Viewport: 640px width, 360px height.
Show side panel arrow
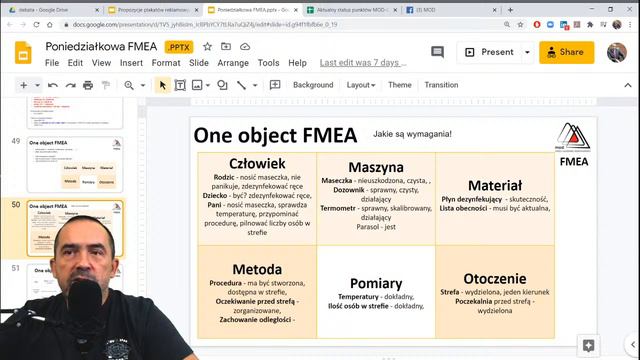632,345
